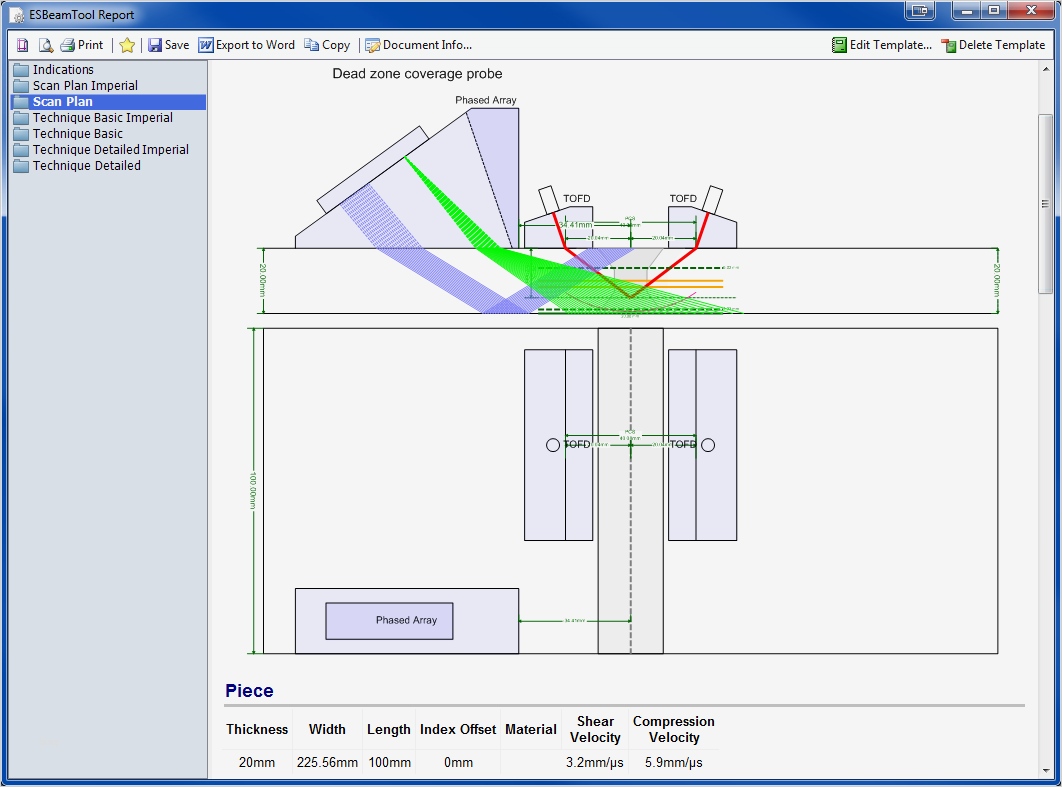Click the Shear Velocity column header

click(x=595, y=729)
